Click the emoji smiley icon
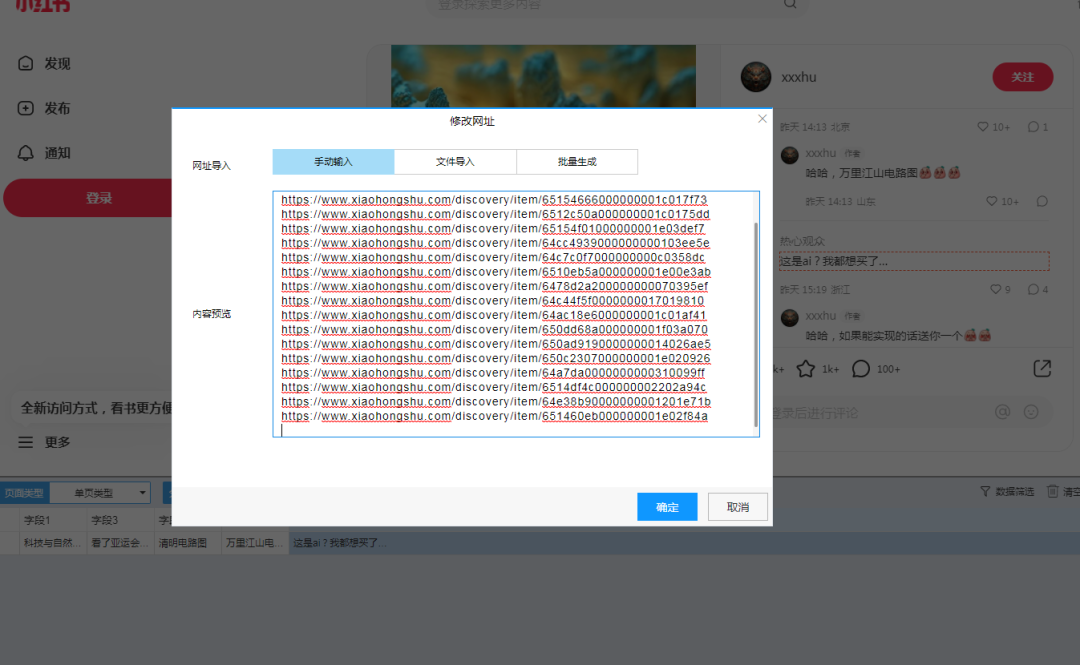 pyautogui.click(x=1031, y=412)
